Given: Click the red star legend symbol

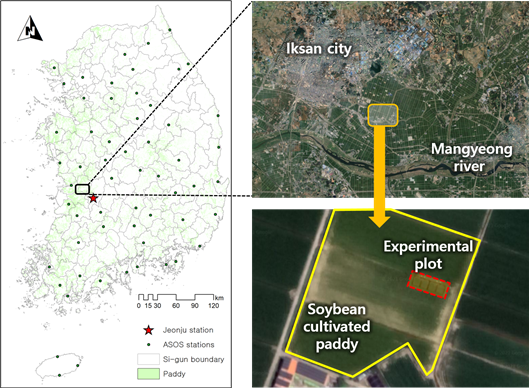Looking at the screenshot, I should pos(148,330).
